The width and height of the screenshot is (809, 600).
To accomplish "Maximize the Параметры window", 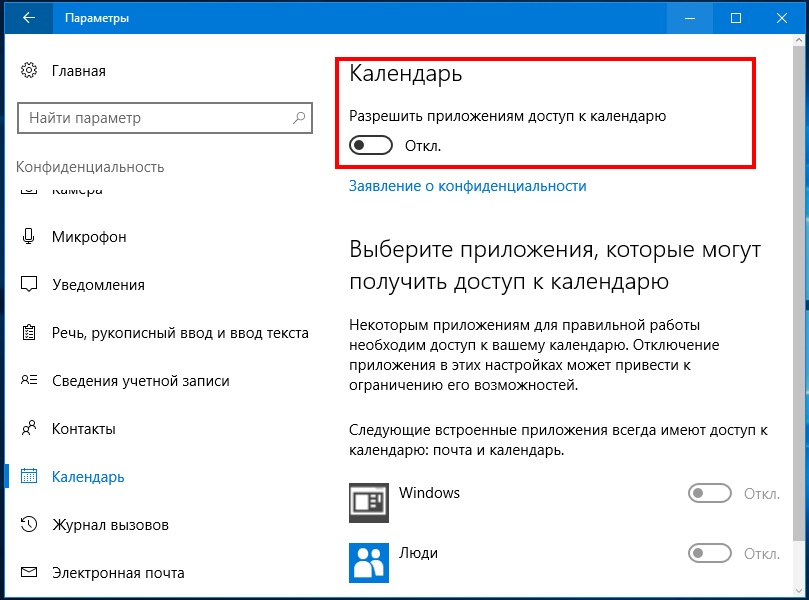I will [736, 18].
